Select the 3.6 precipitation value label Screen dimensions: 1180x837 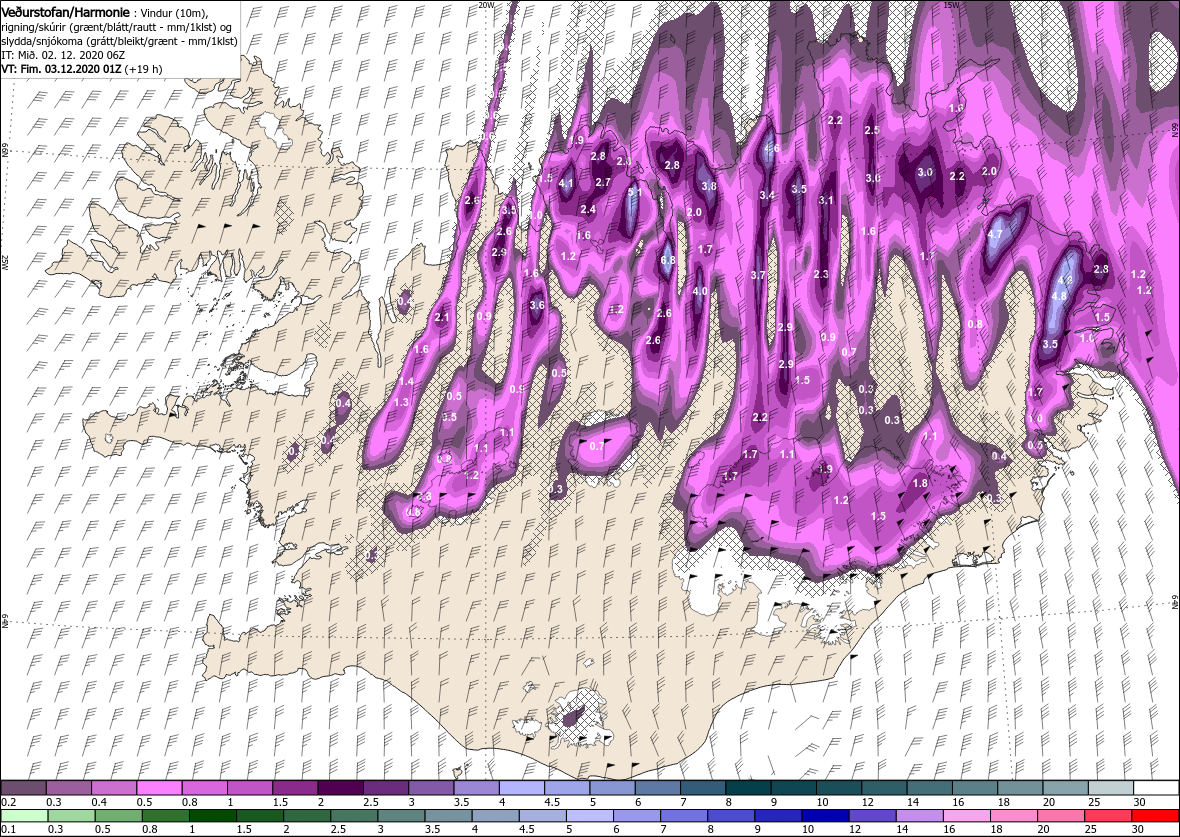537,305
